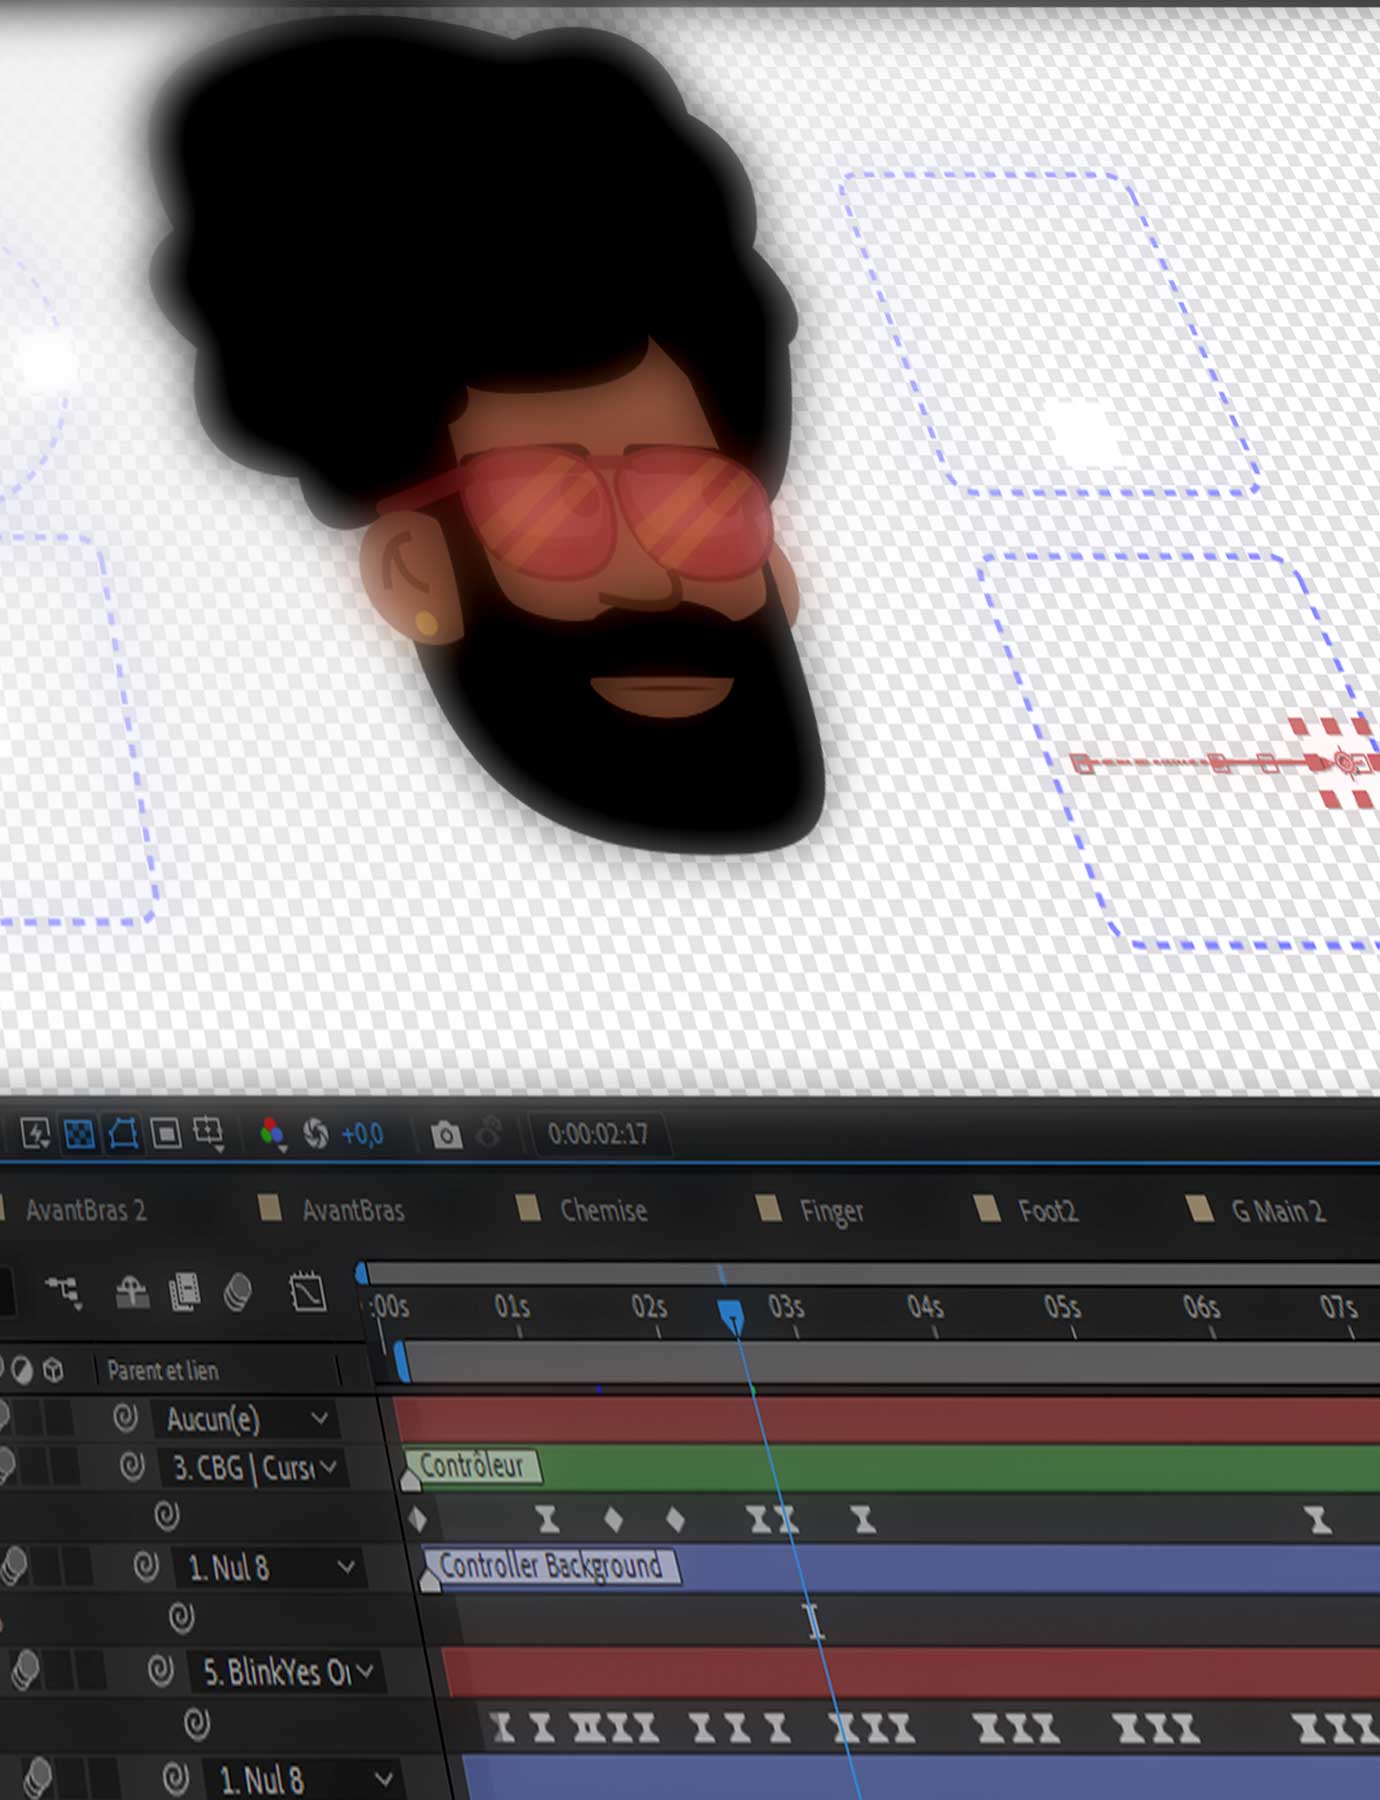Switch to the AvantBras 2 tab

pyautogui.click(x=85, y=1210)
